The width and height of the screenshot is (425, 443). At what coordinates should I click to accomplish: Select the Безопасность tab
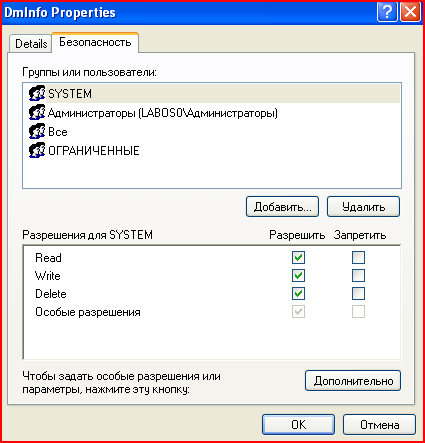(95, 42)
